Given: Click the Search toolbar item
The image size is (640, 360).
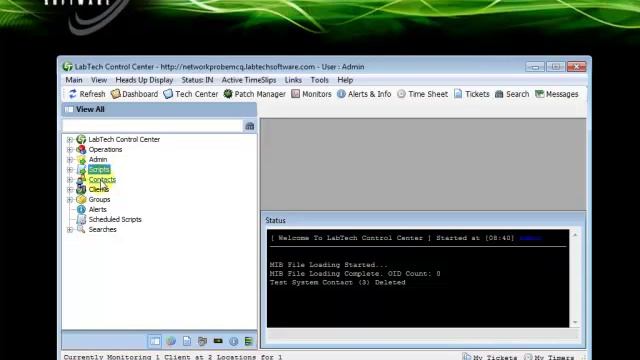Looking at the screenshot, I should [x=512, y=94].
